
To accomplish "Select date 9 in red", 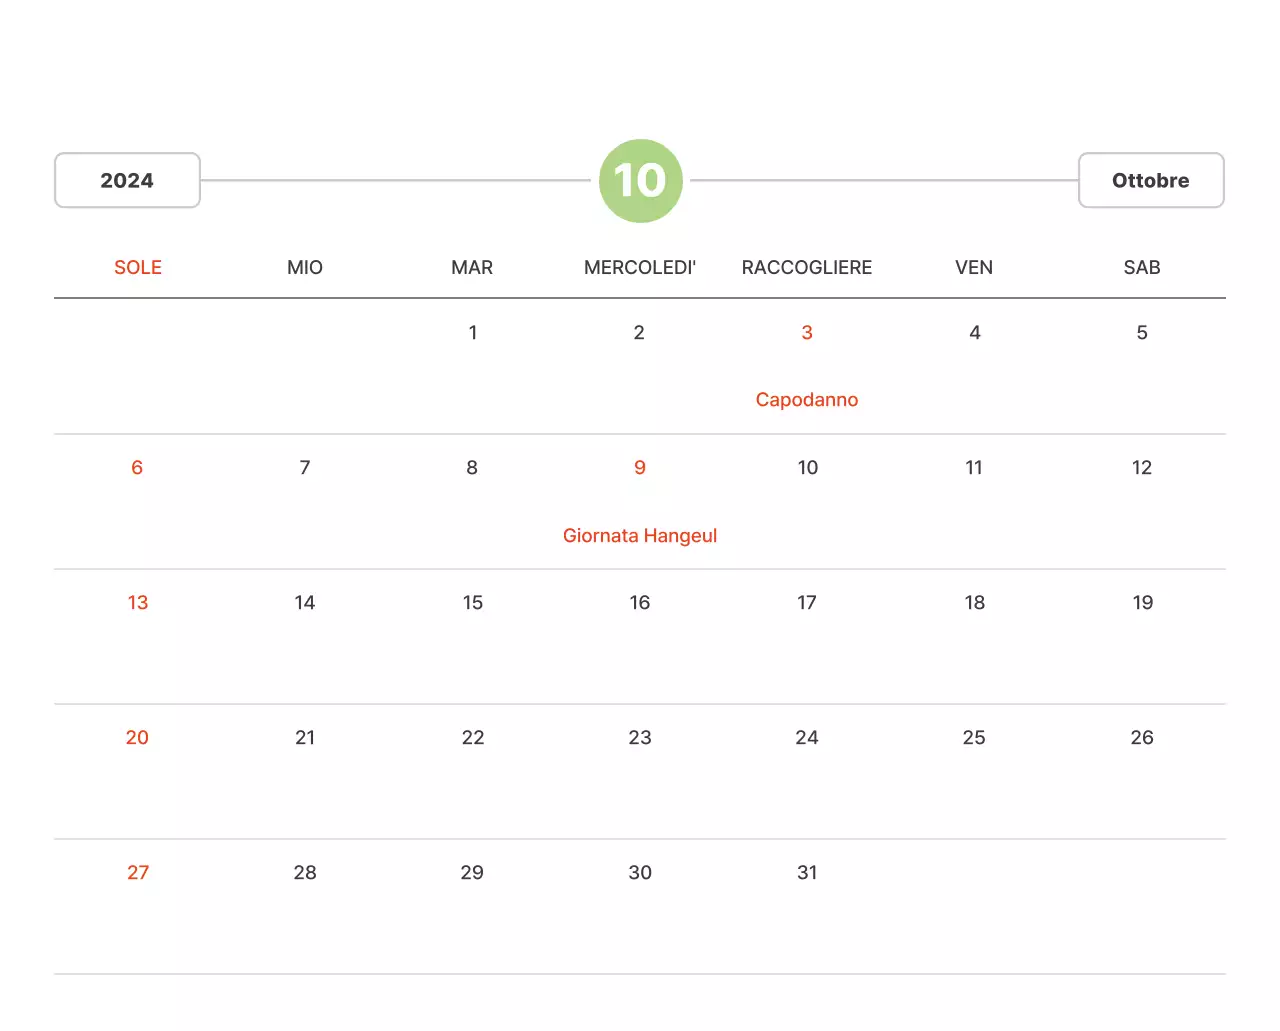I will [640, 468].
